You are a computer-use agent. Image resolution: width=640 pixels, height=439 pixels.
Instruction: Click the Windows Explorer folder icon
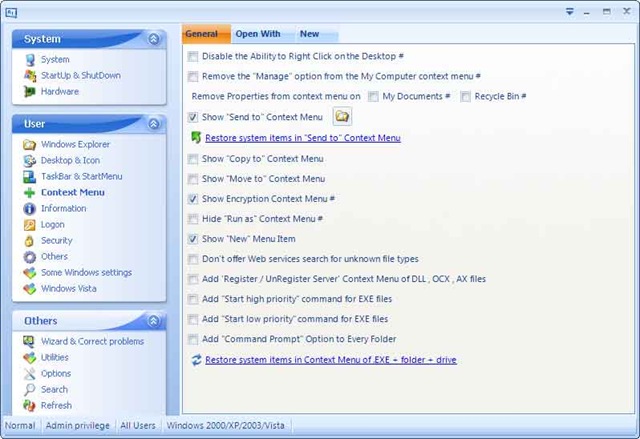tap(29, 145)
